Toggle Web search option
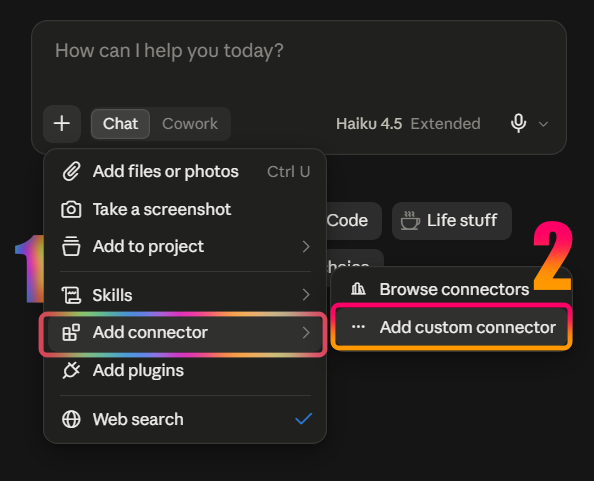This screenshot has width=594, height=481. [186, 419]
